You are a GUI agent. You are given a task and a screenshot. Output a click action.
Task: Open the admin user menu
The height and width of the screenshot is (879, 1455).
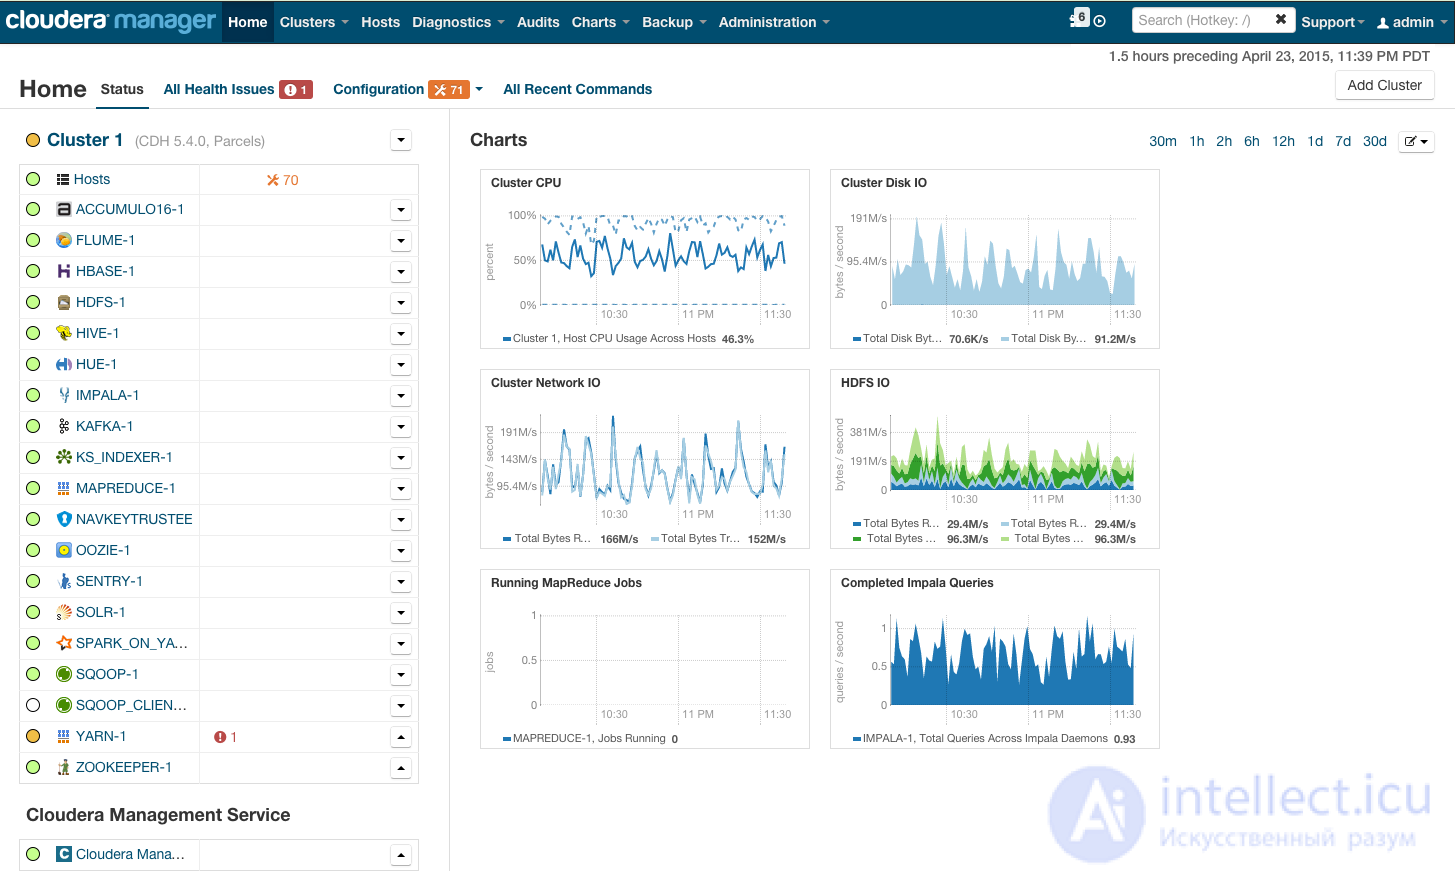tap(1411, 22)
